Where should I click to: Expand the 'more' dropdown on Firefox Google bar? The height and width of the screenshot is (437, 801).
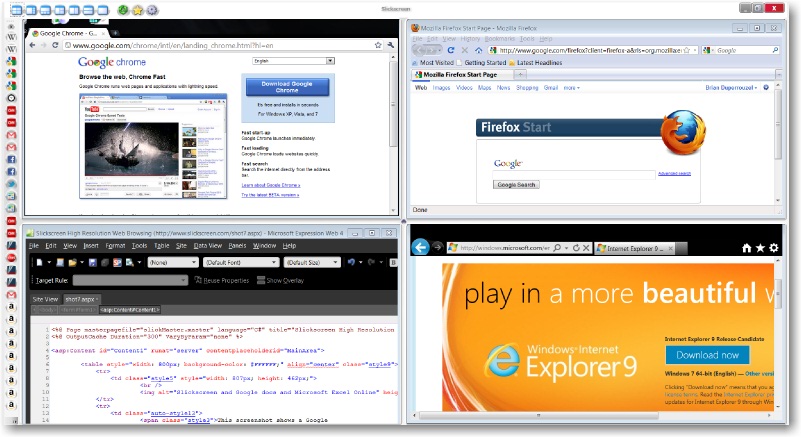572,88
